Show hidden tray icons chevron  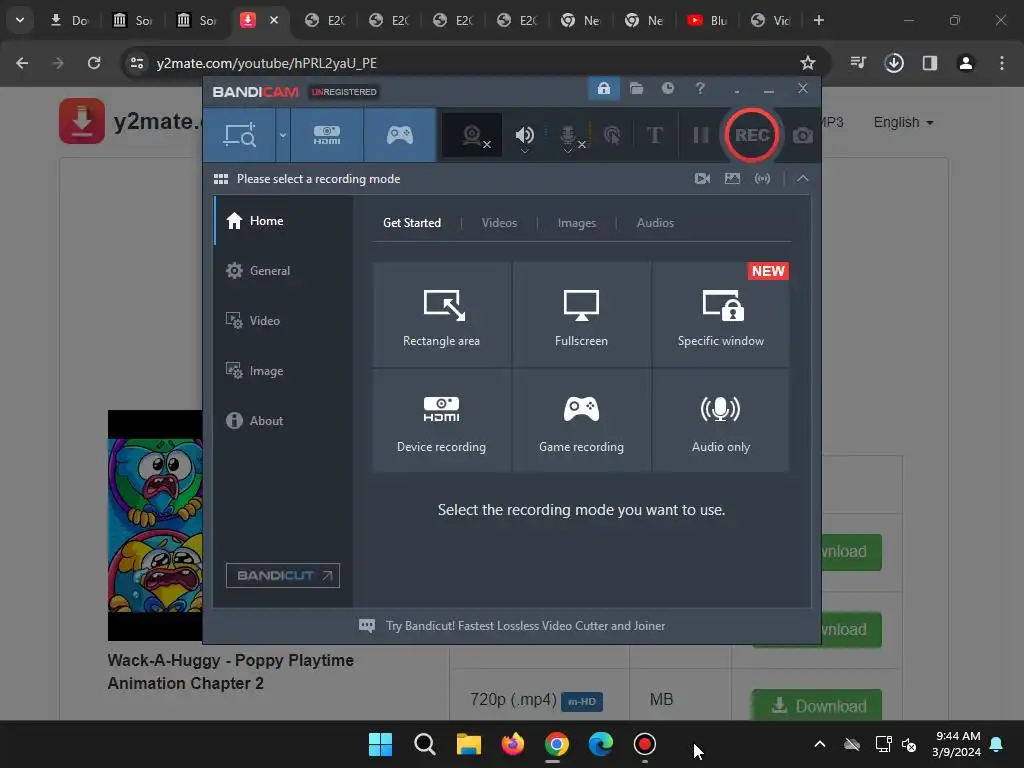820,744
